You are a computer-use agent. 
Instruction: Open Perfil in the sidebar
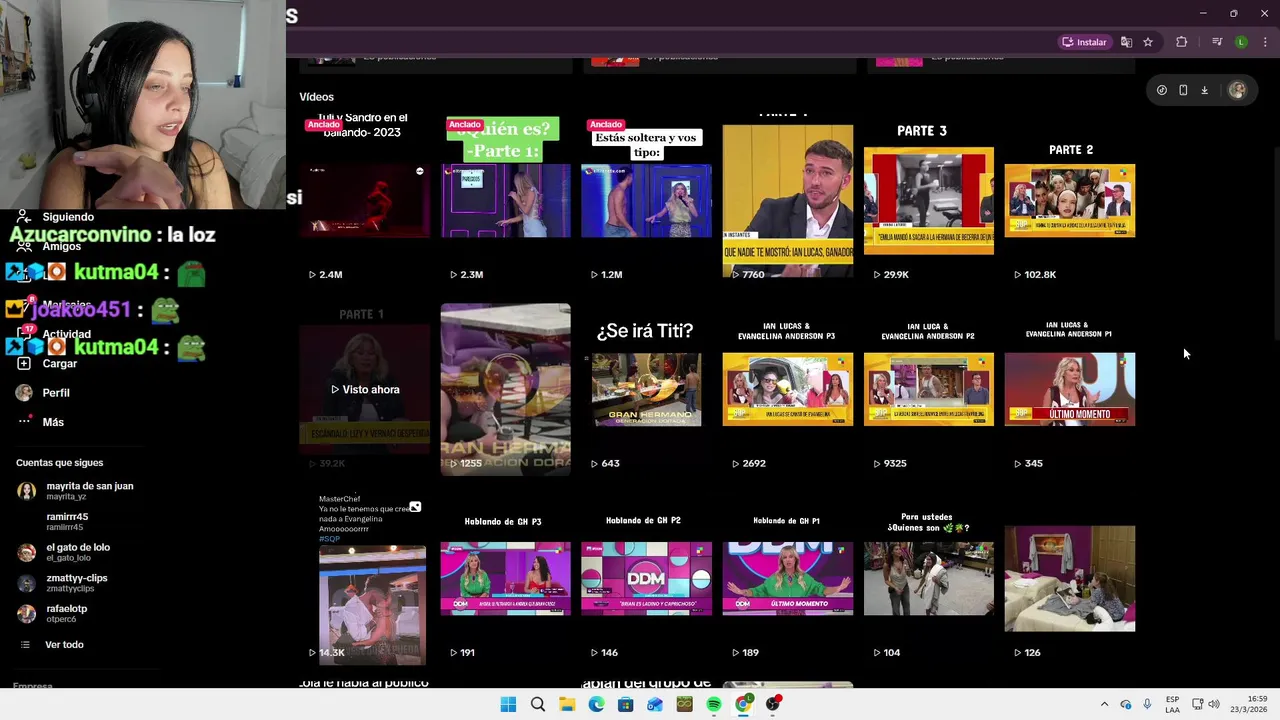tap(56, 393)
